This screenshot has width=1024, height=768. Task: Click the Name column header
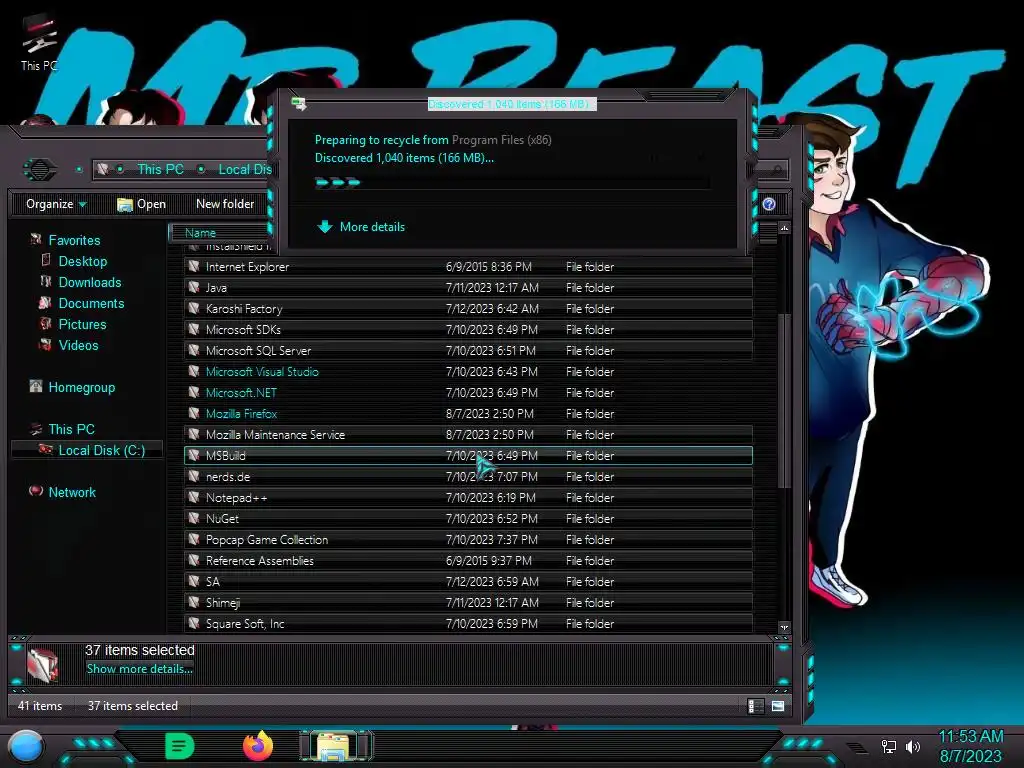click(219, 232)
